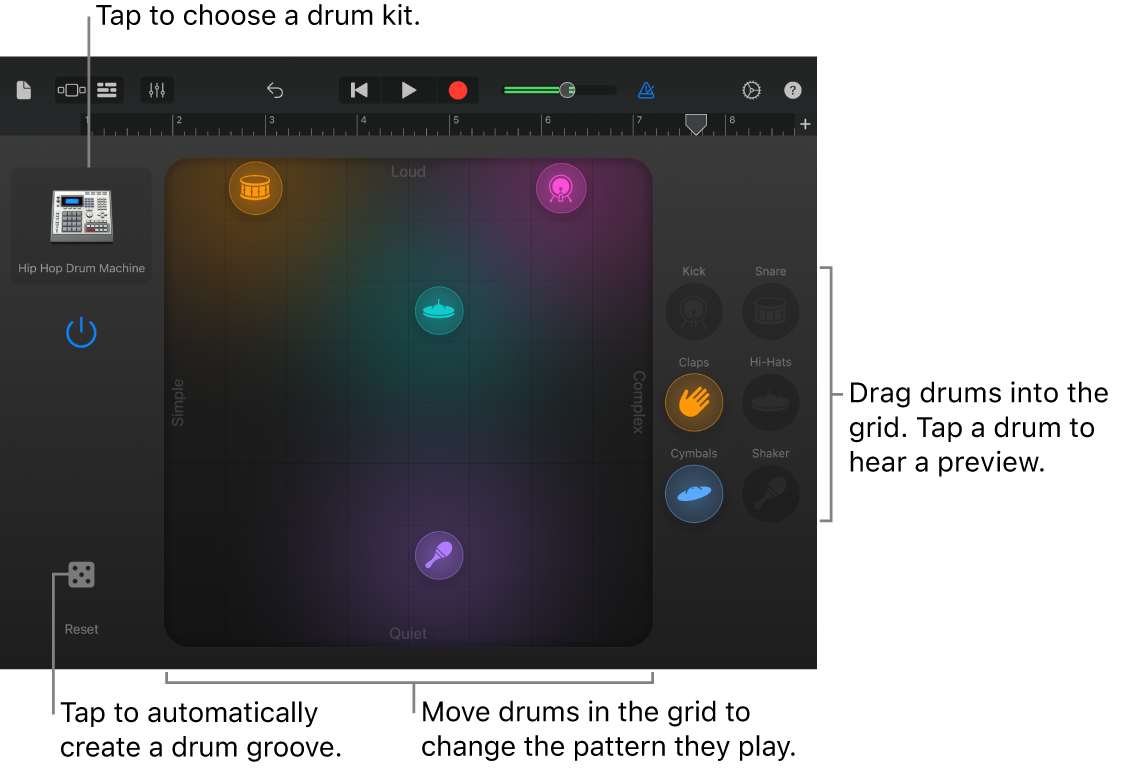Select the orange kick drum puck on the grid
This screenshot has height=774, width=1133.
[255, 187]
